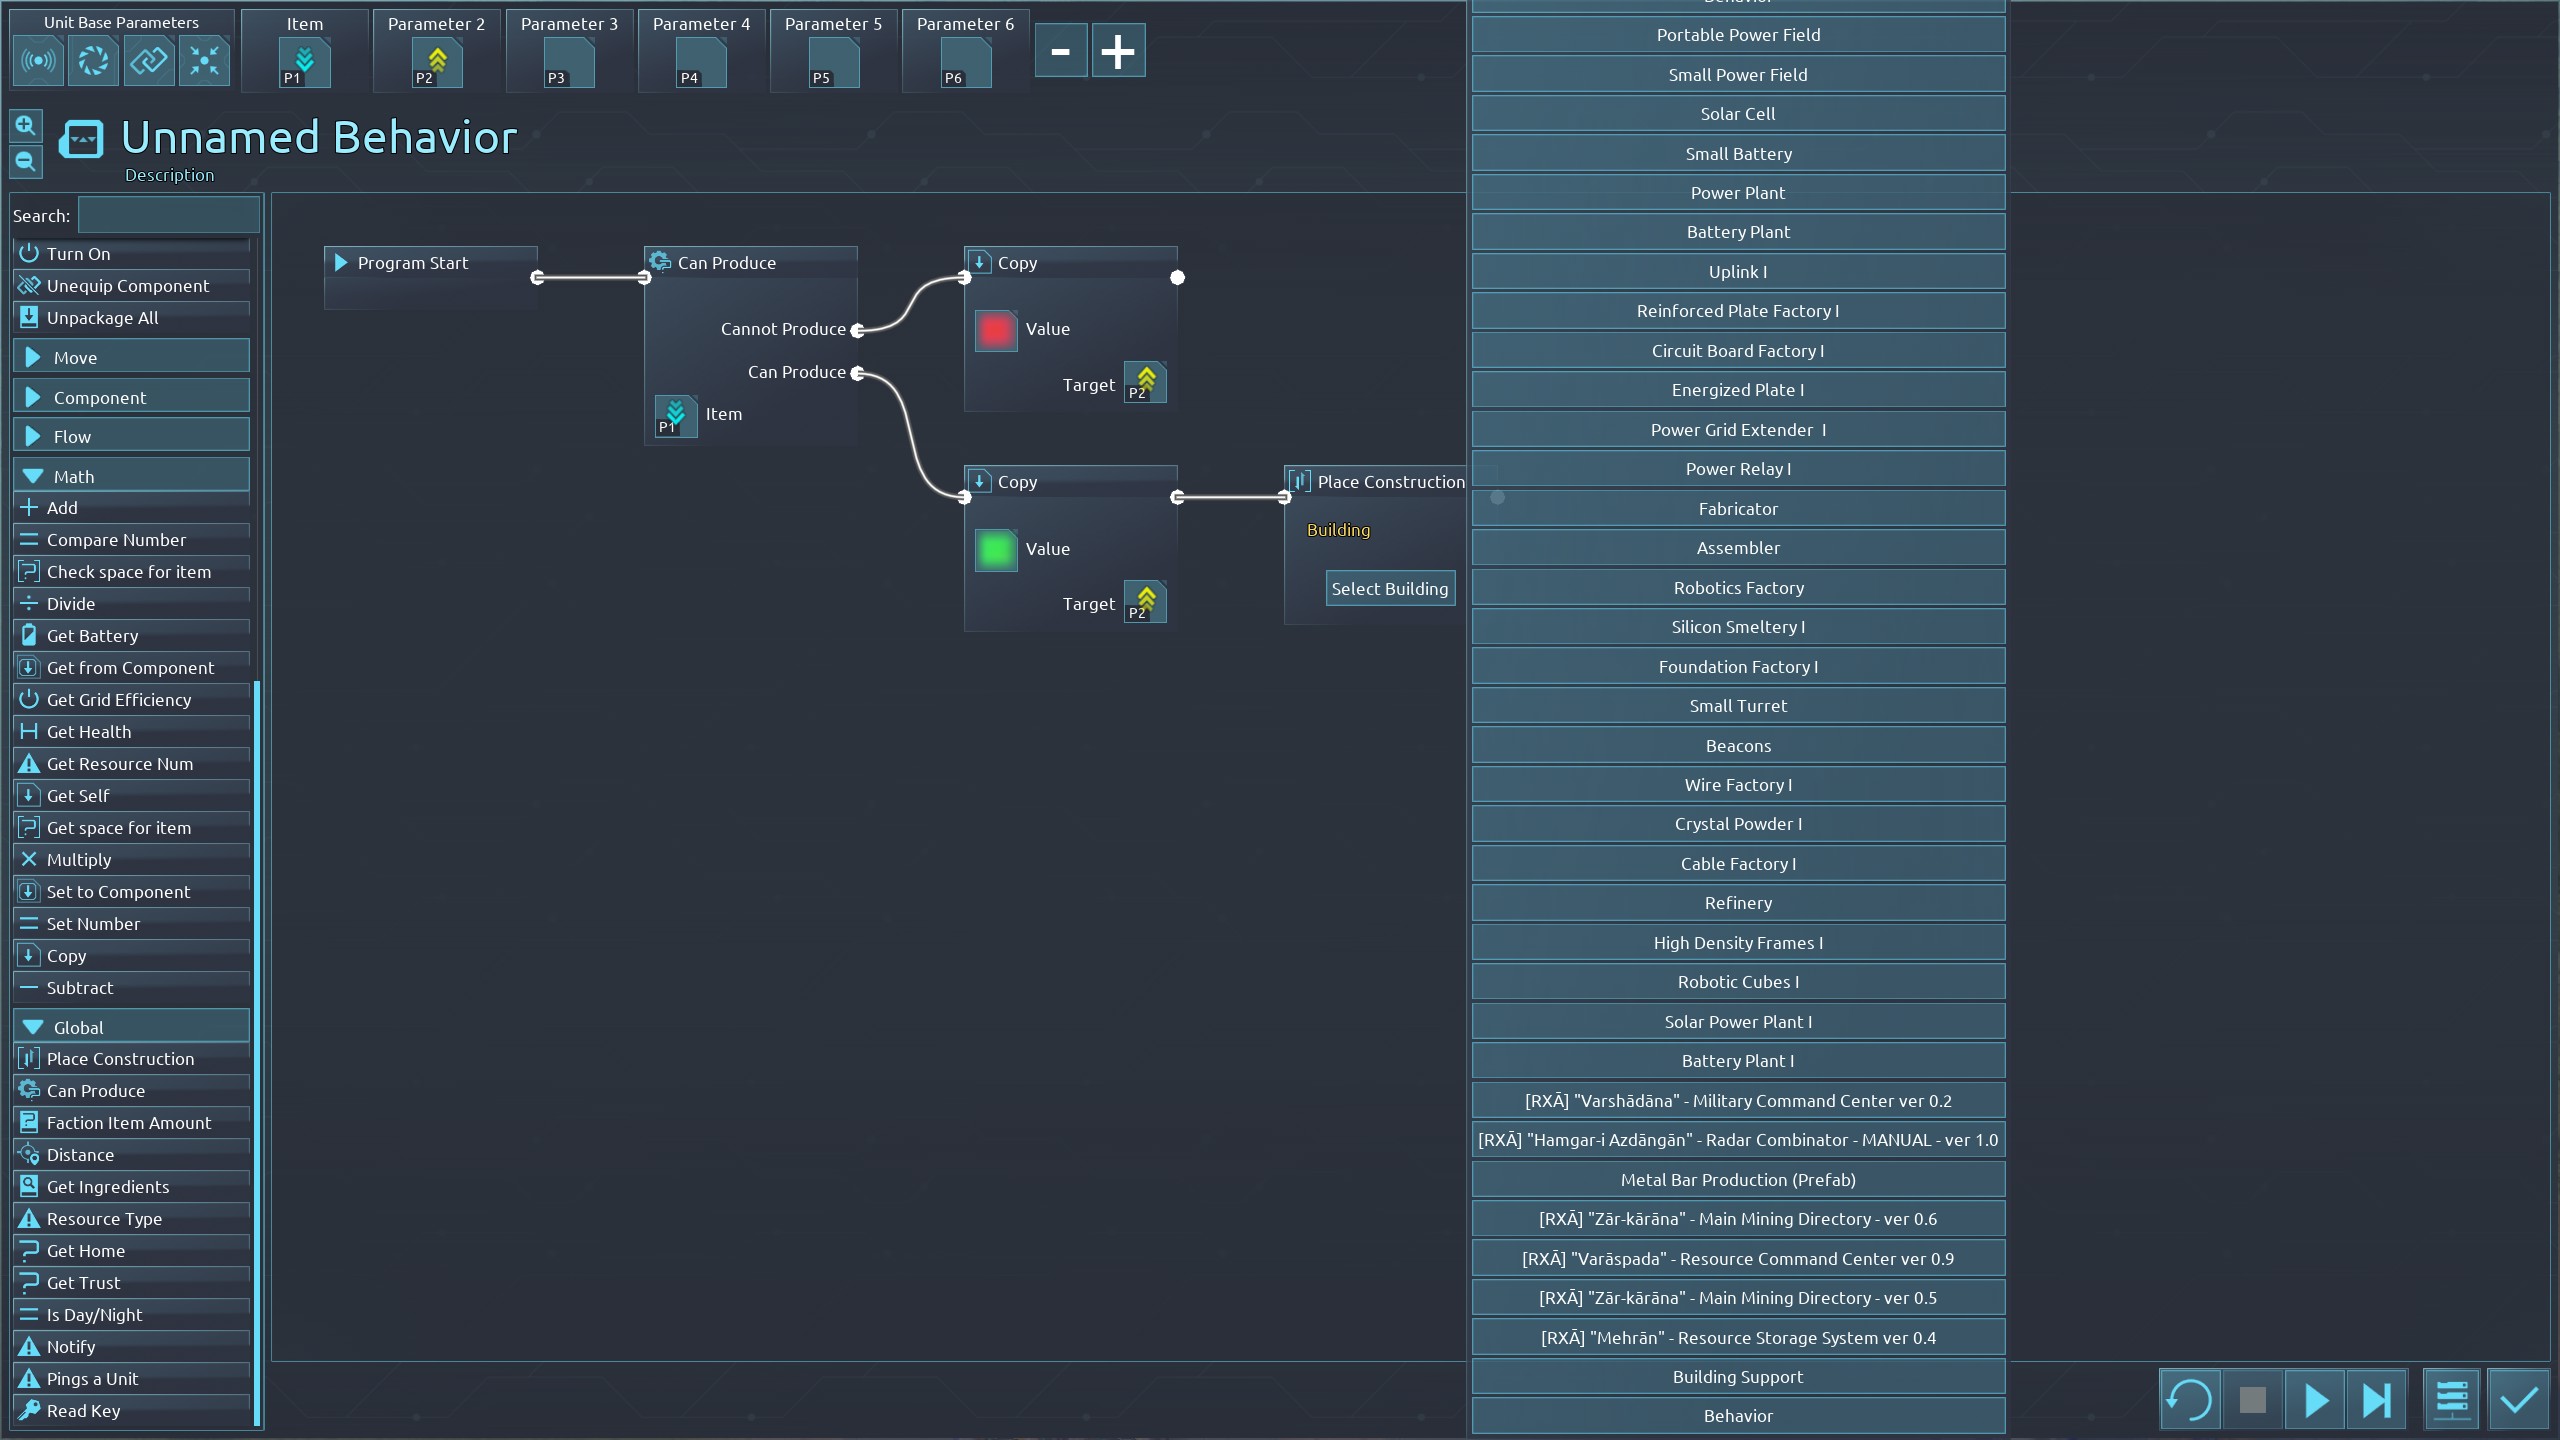Click the step forward playback icon
The image size is (2560, 1440).
click(2376, 1400)
